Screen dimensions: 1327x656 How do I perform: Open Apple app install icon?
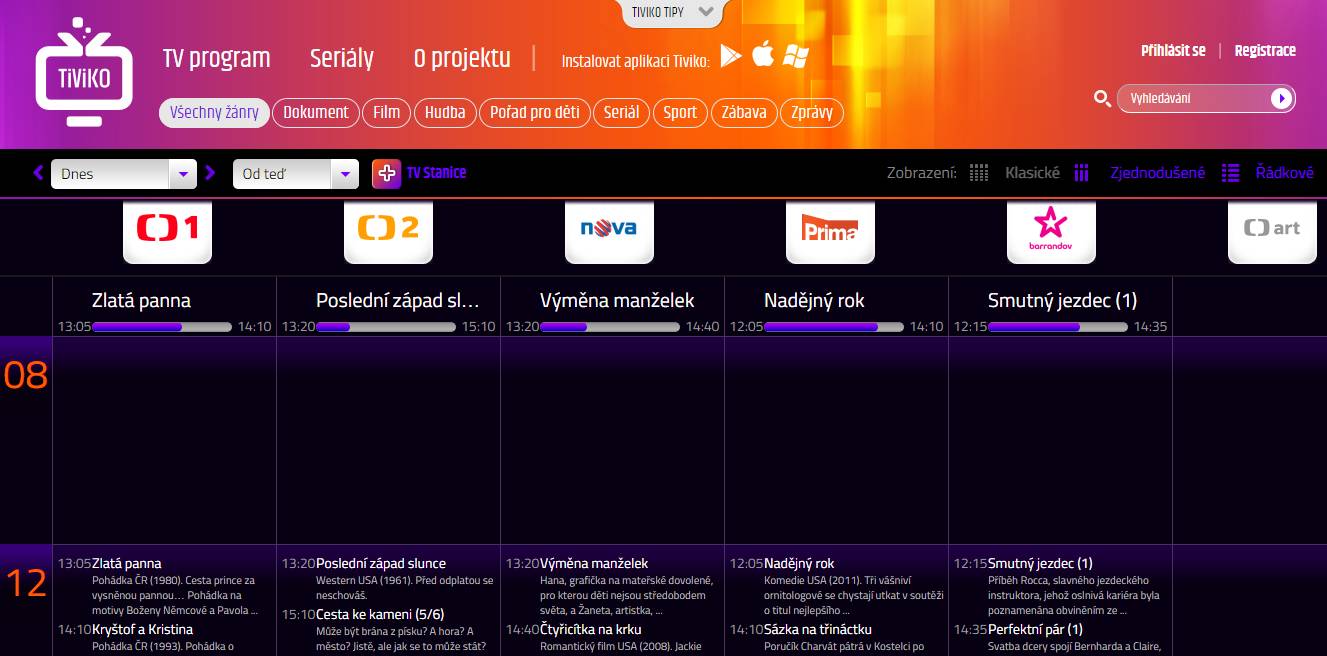(x=763, y=54)
